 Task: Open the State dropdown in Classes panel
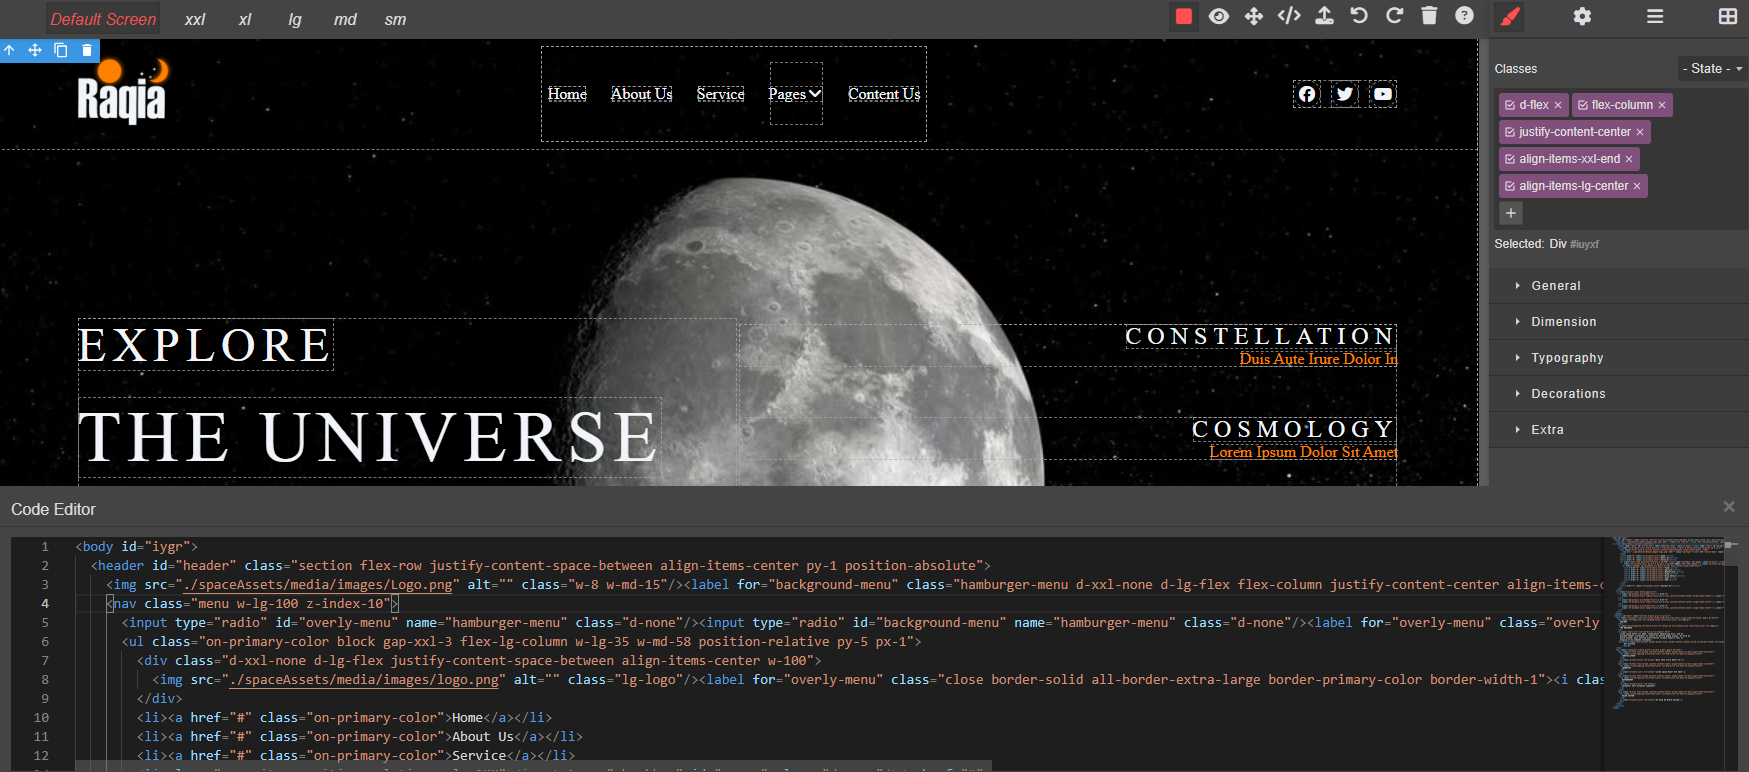click(1712, 69)
